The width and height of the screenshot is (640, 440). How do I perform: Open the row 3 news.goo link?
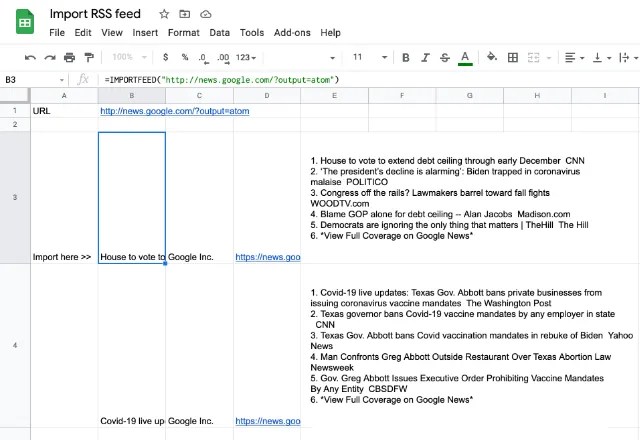[x=268, y=257]
